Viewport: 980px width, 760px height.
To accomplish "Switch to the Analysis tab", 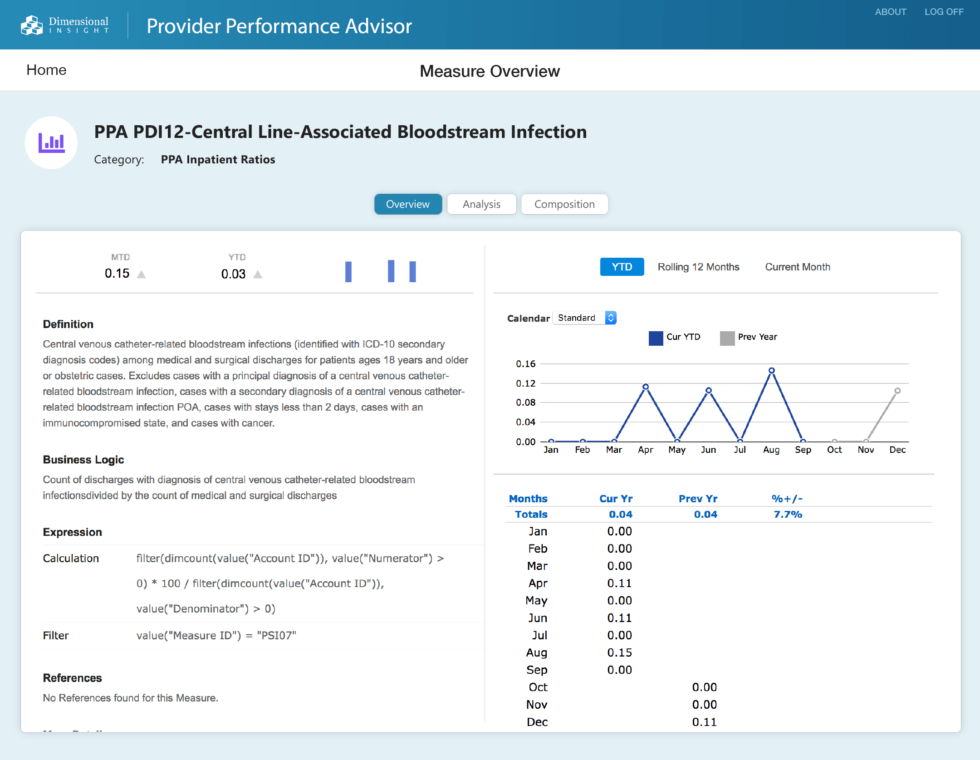I will tap(481, 203).
